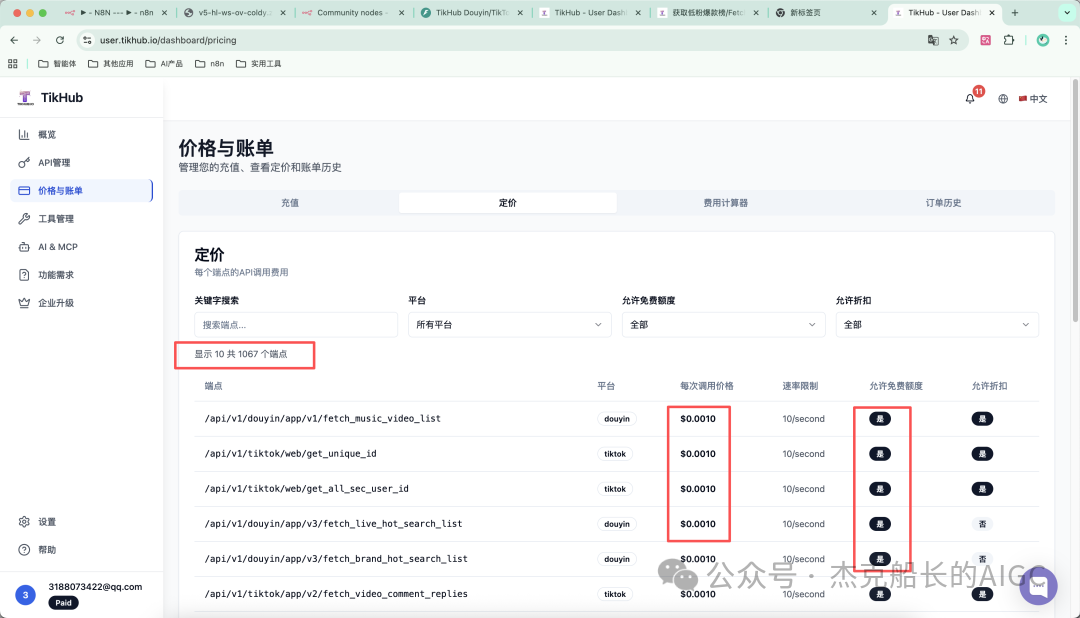The image size is (1080, 618).
Task: Switch language via 中文 flag button
Action: [1033, 99]
